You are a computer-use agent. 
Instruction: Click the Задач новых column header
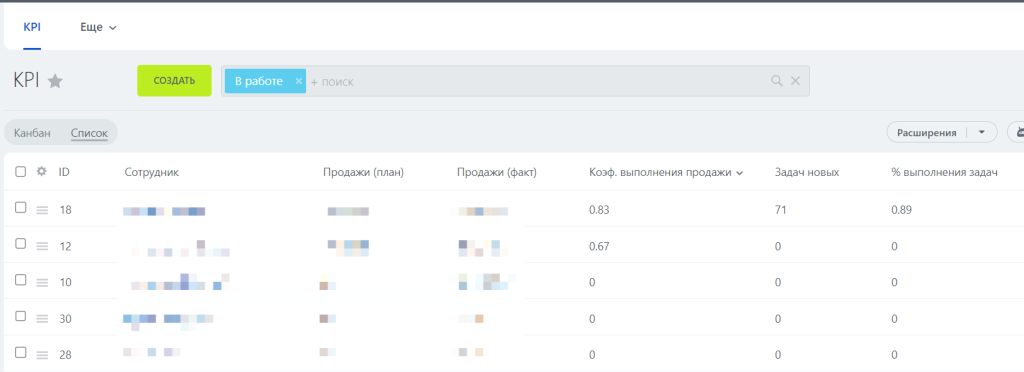click(807, 172)
